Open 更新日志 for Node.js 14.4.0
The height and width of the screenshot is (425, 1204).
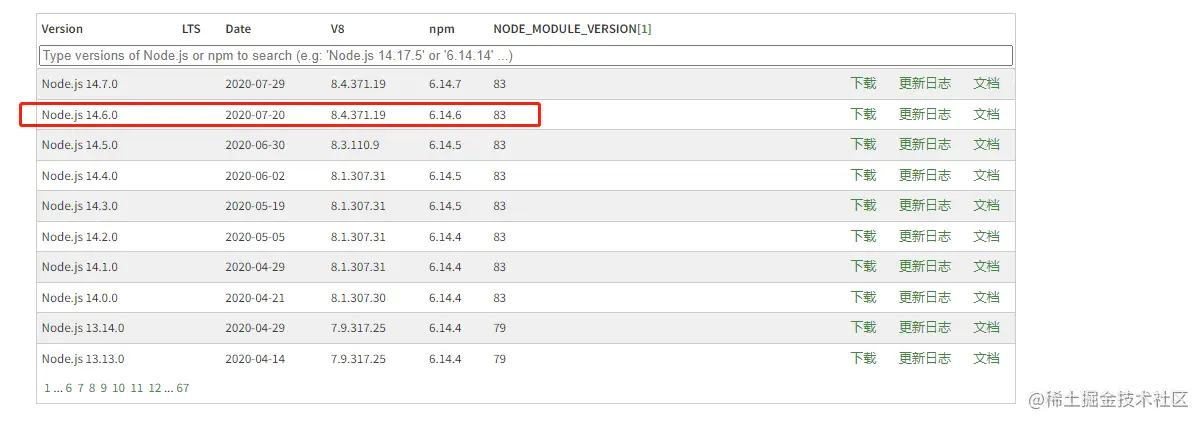[925, 176]
